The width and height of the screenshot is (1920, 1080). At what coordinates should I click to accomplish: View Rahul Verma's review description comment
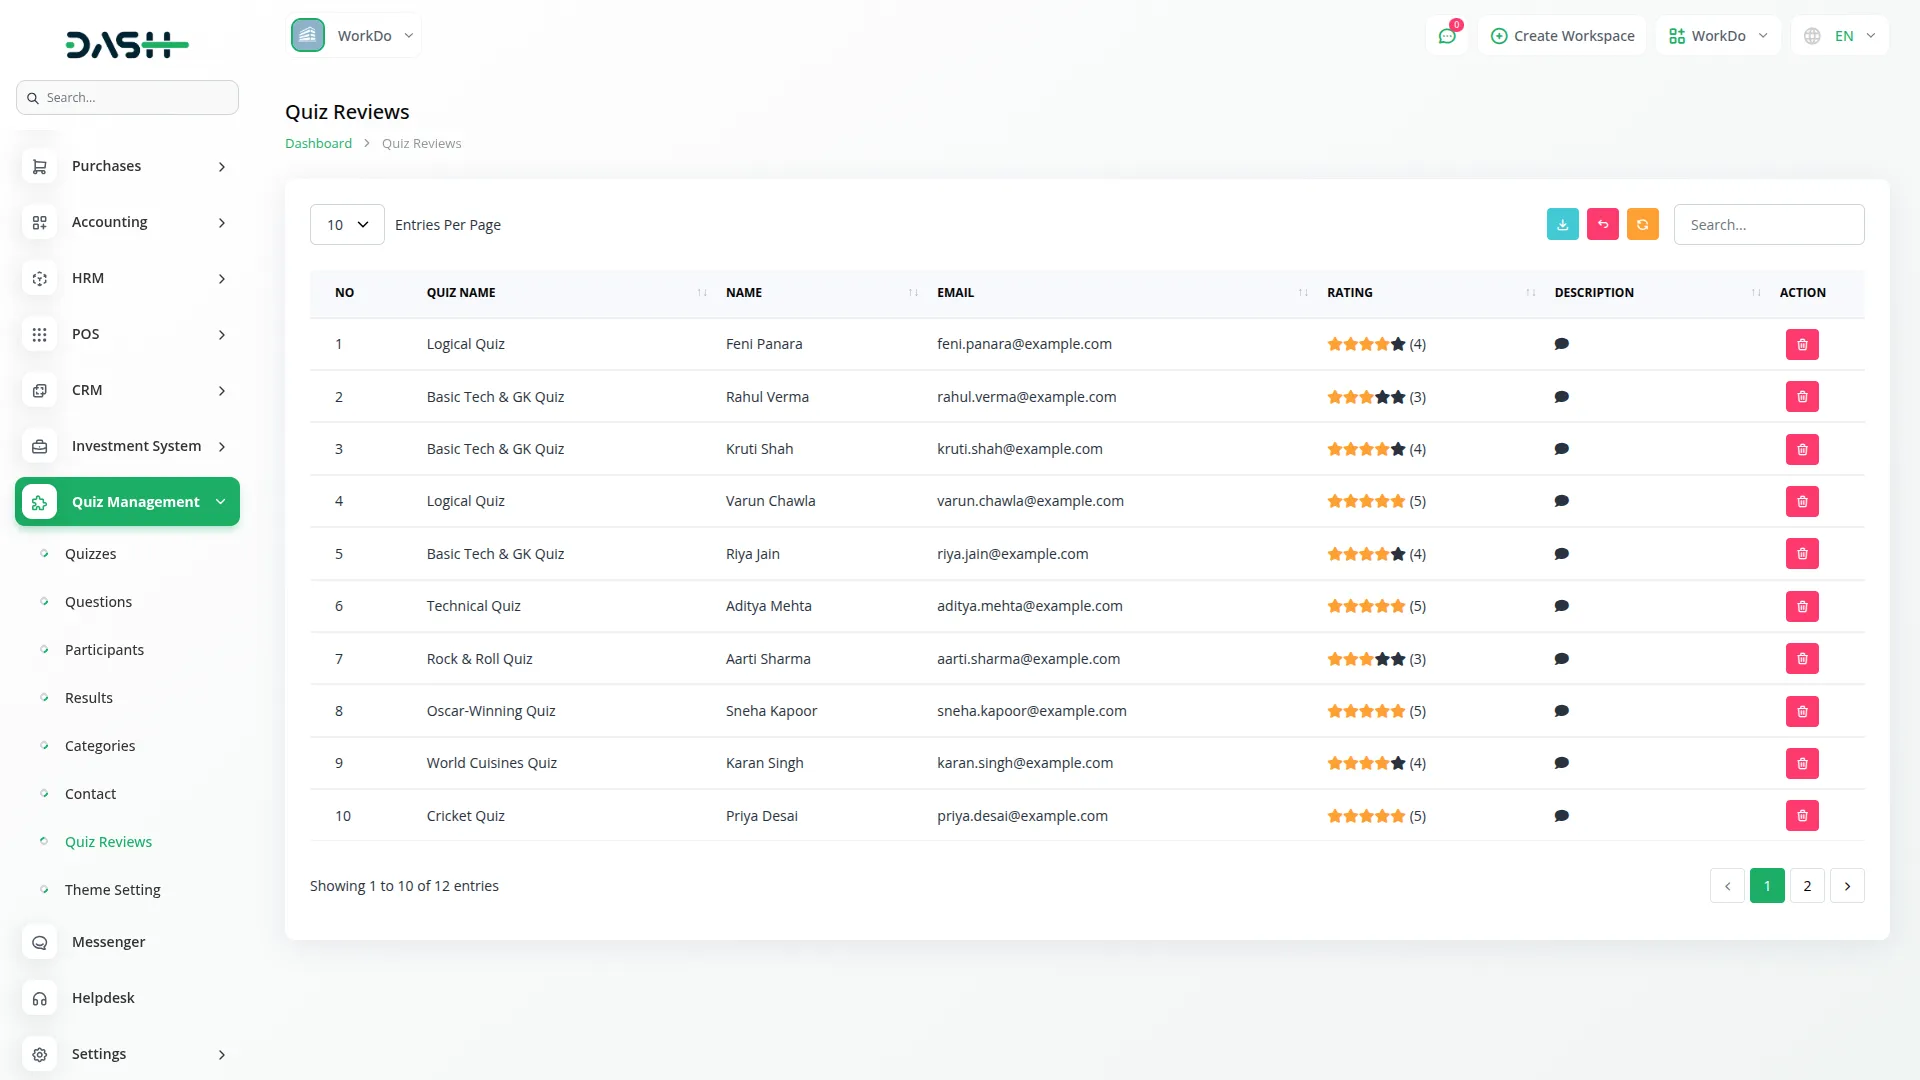coord(1561,397)
